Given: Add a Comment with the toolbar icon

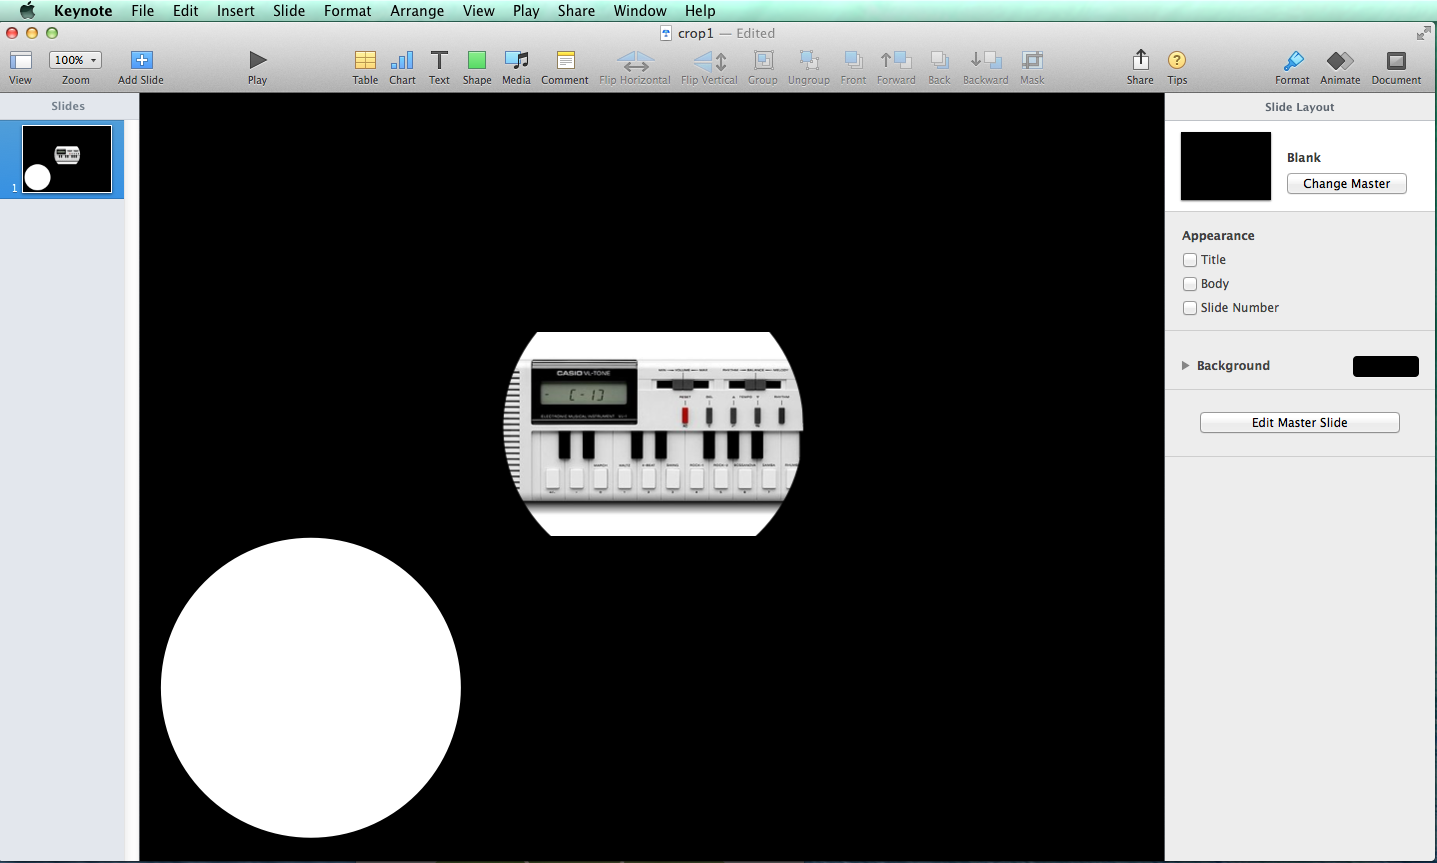Looking at the screenshot, I should tap(564, 67).
